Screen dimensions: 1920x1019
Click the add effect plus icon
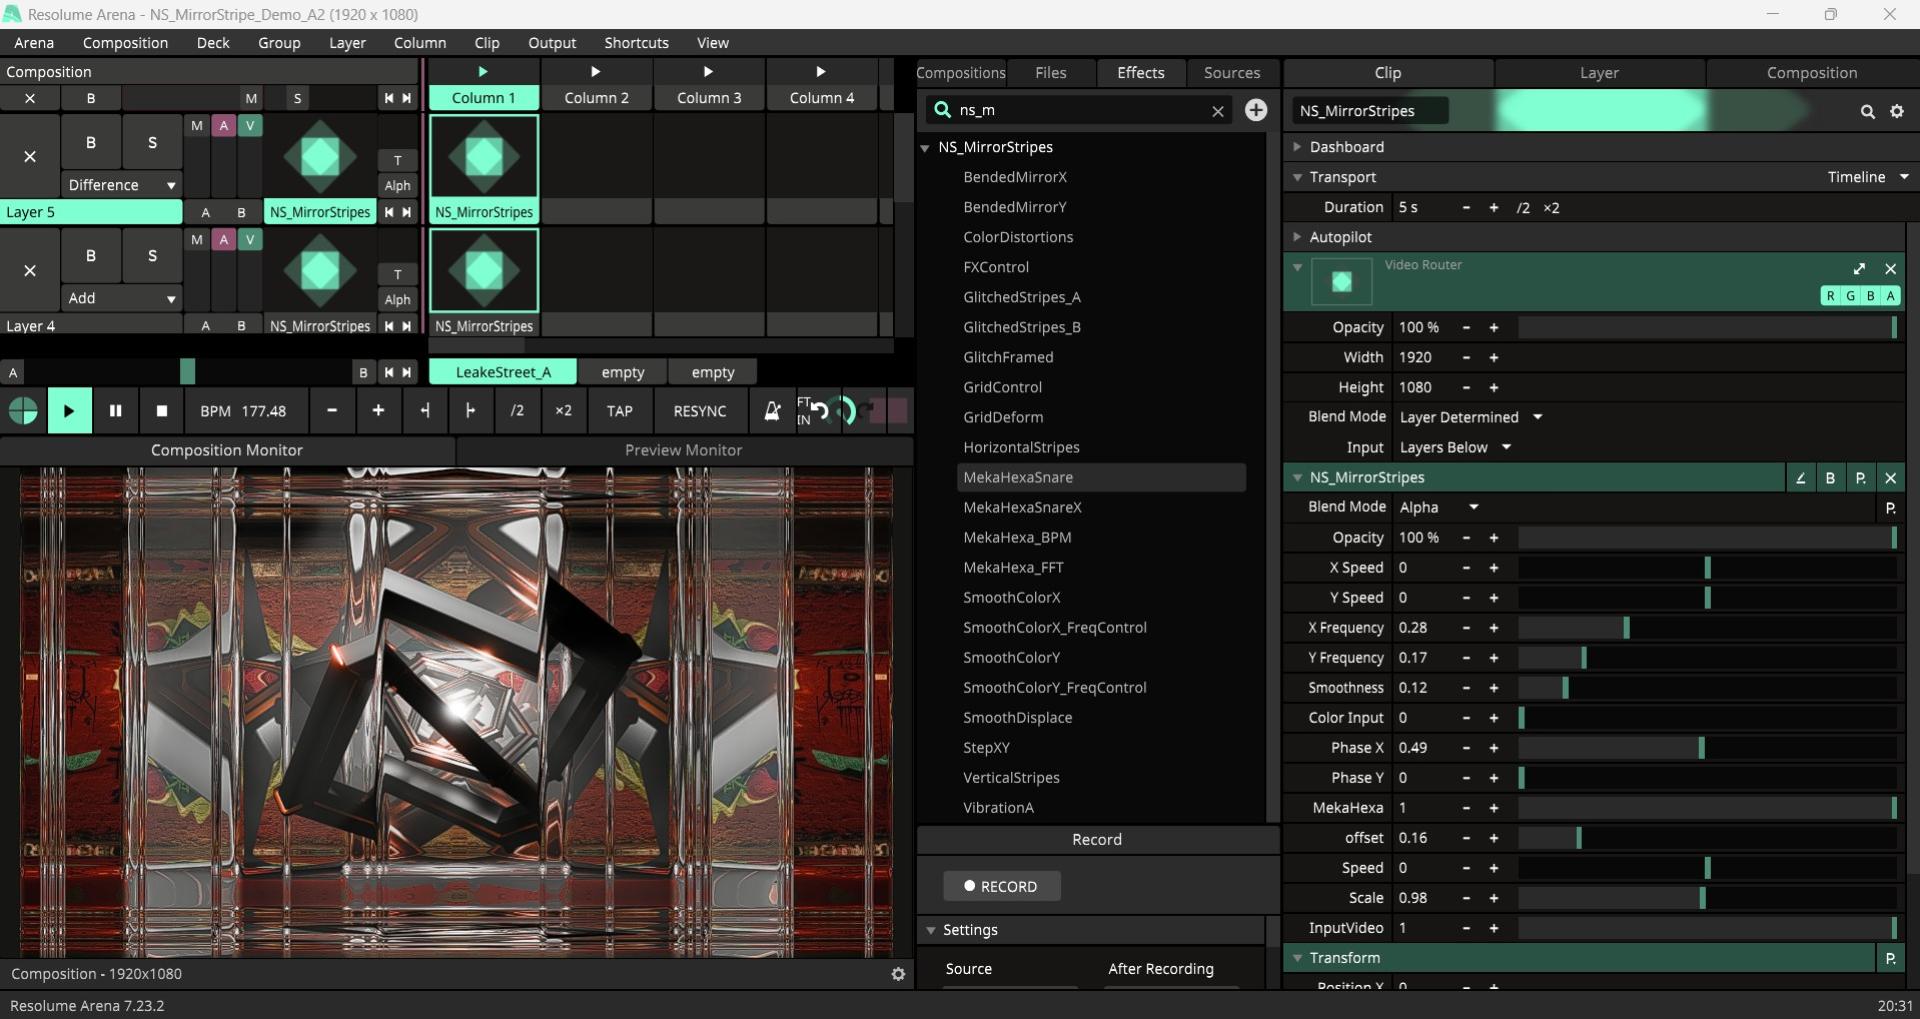[x=1256, y=110]
